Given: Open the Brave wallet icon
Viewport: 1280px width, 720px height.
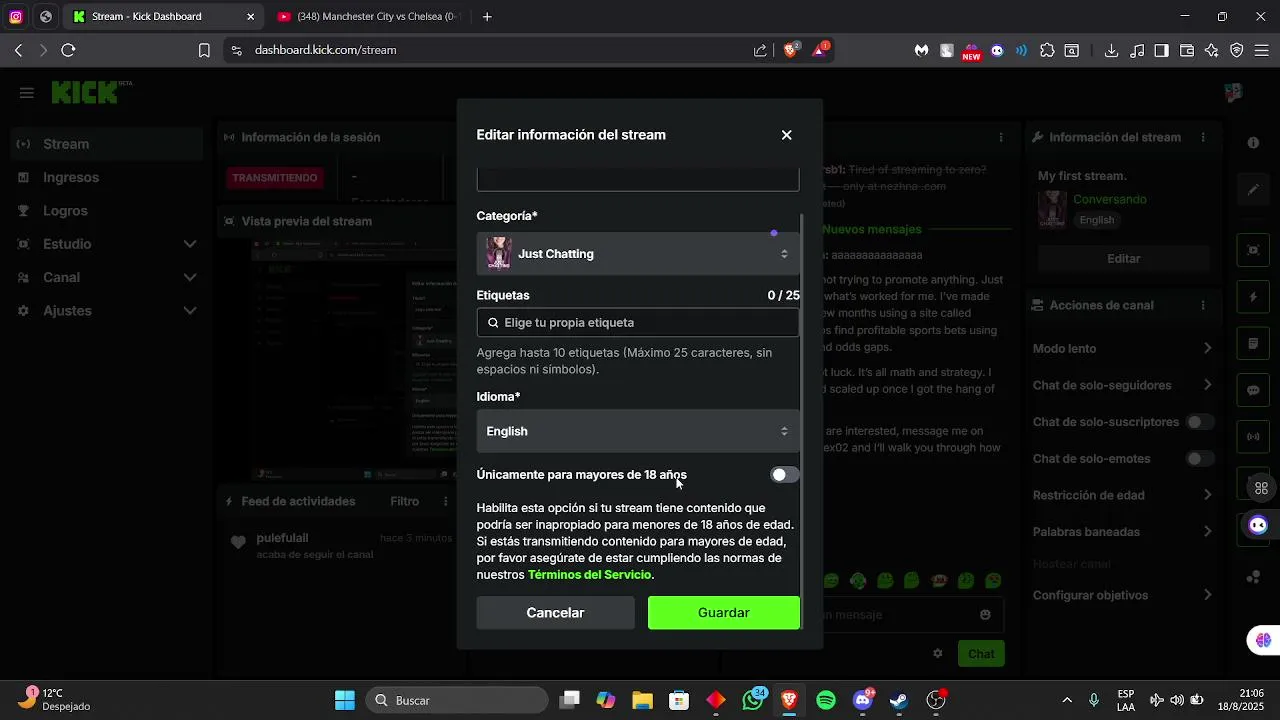Looking at the screenshot, I should coord(1187,50).
